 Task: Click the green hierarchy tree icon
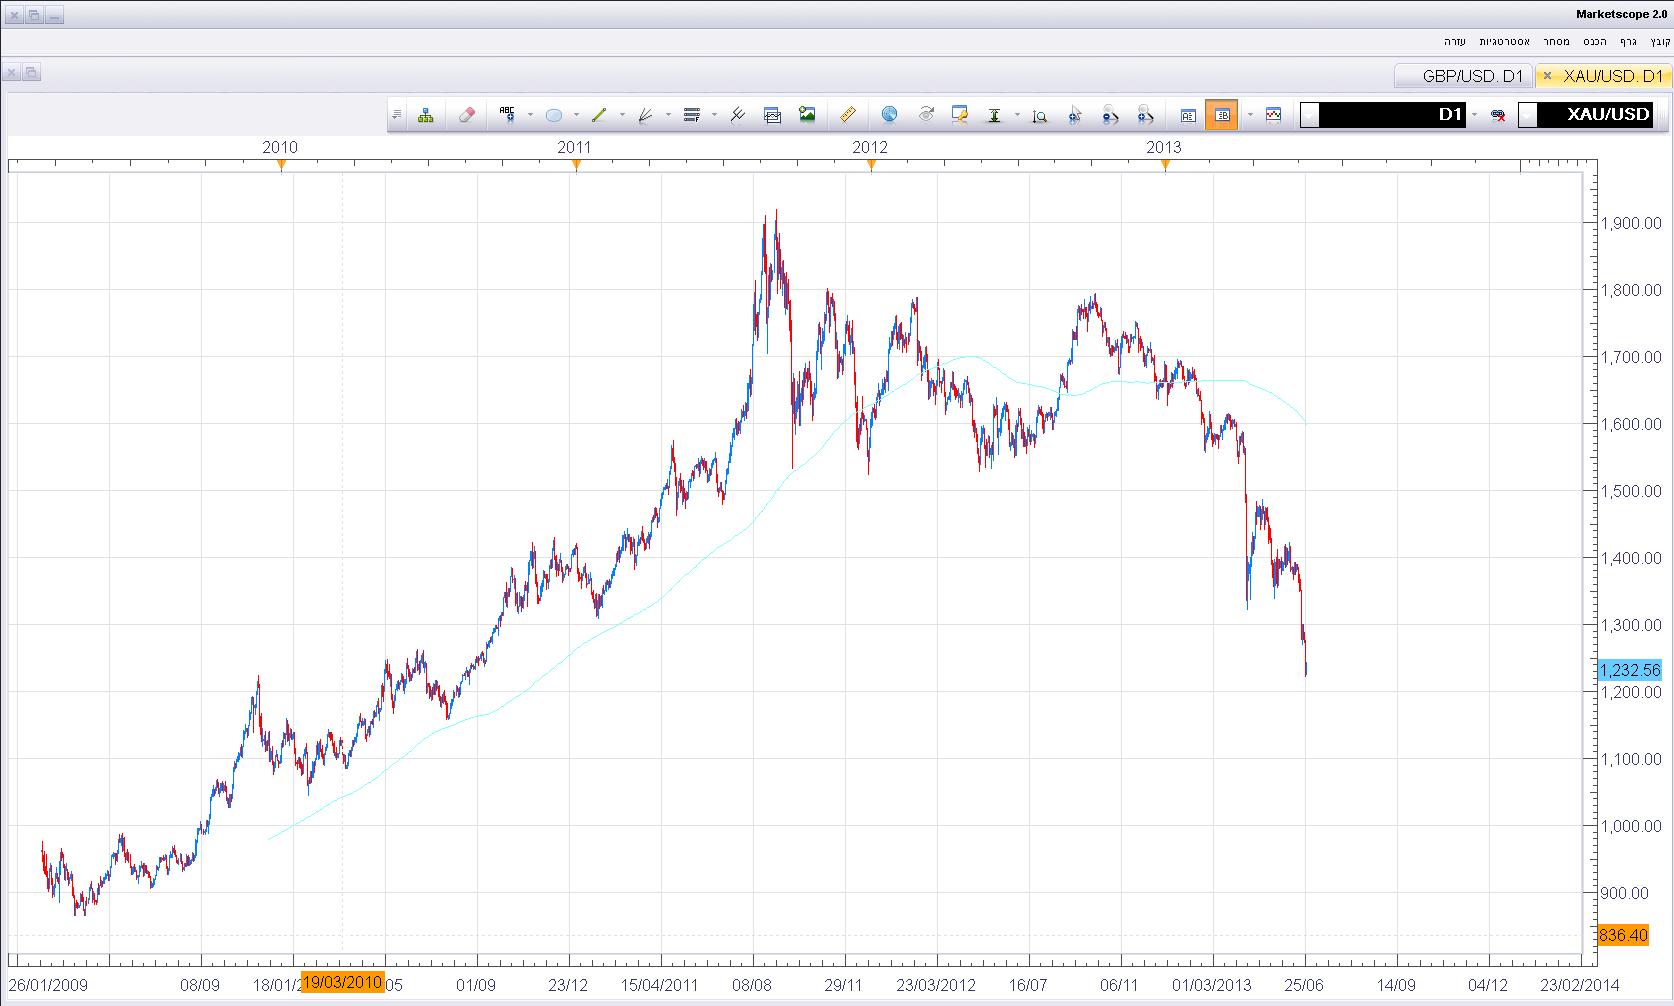point(426,115)
